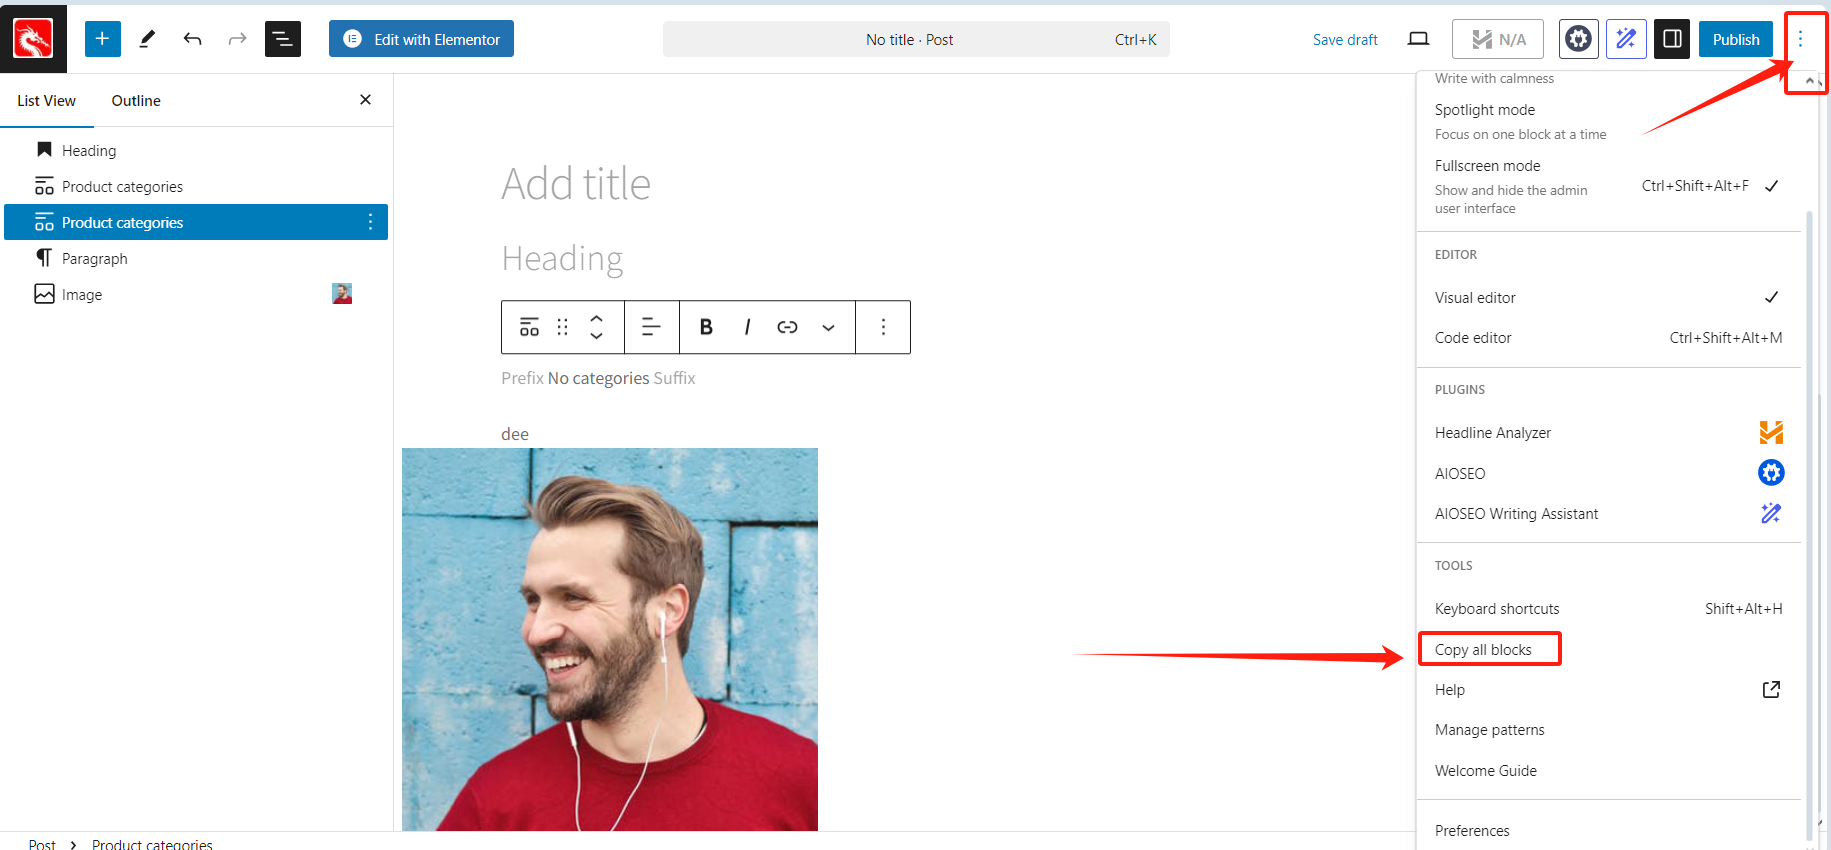Select the highlighted Product categories list row
The width and height of the screenshot is (1831, 850).
(x=196, y=222)
